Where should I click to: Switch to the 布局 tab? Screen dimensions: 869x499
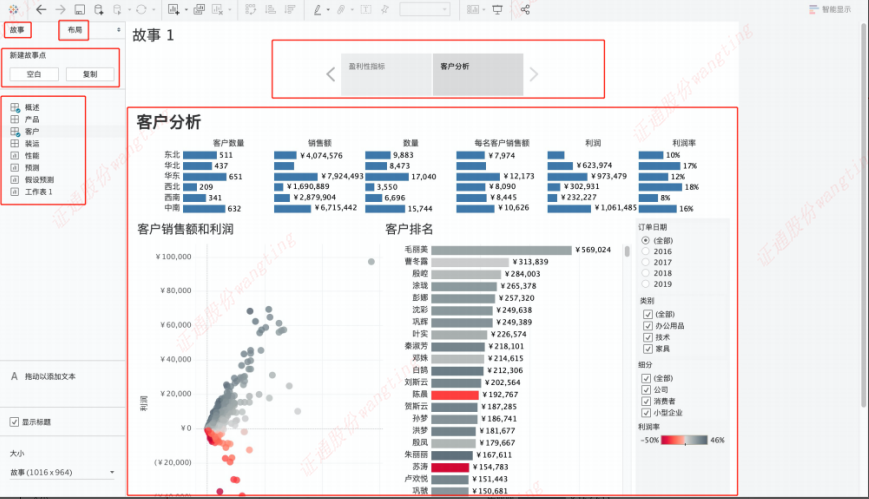pos(74,30)
